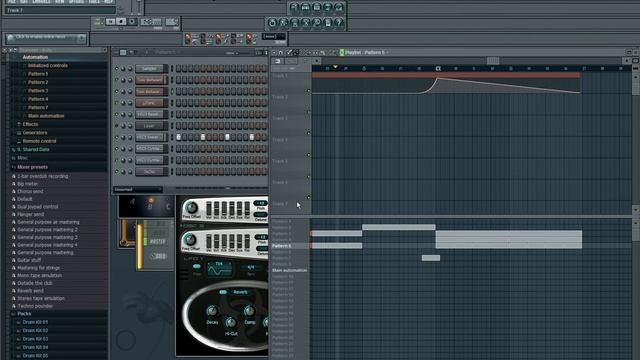
Task: Click the Decay knob in reverb section
Action: point(211,311)
